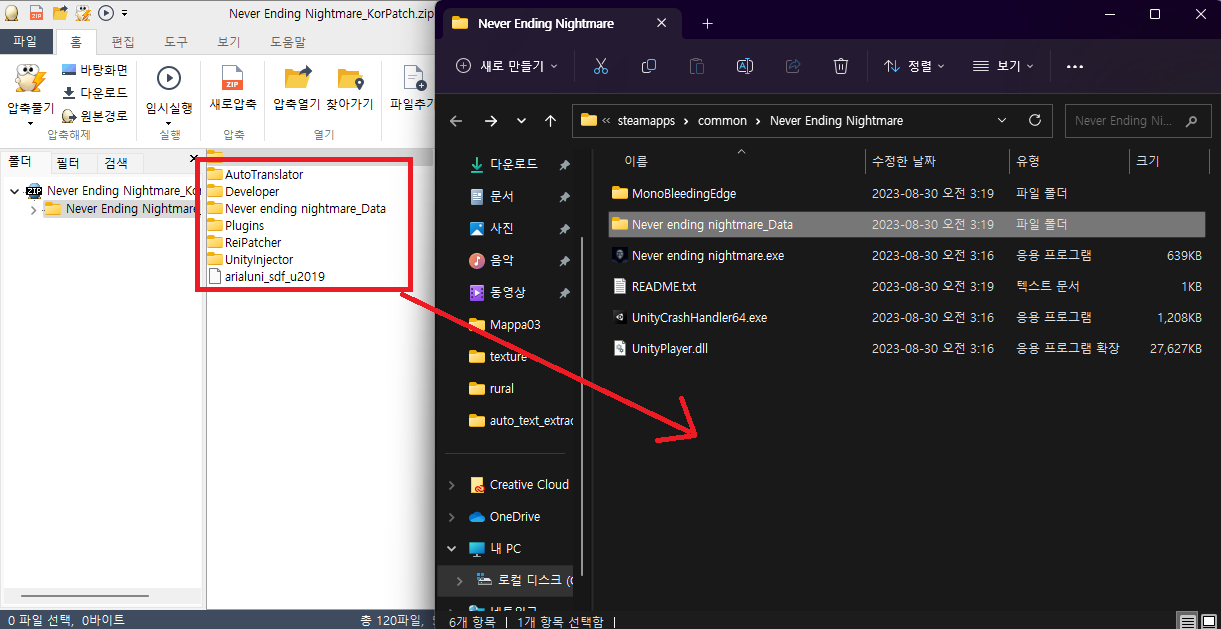Click the Explorer search input field
This screenshot has width=1221, height=629.
tap(1137, 120)
